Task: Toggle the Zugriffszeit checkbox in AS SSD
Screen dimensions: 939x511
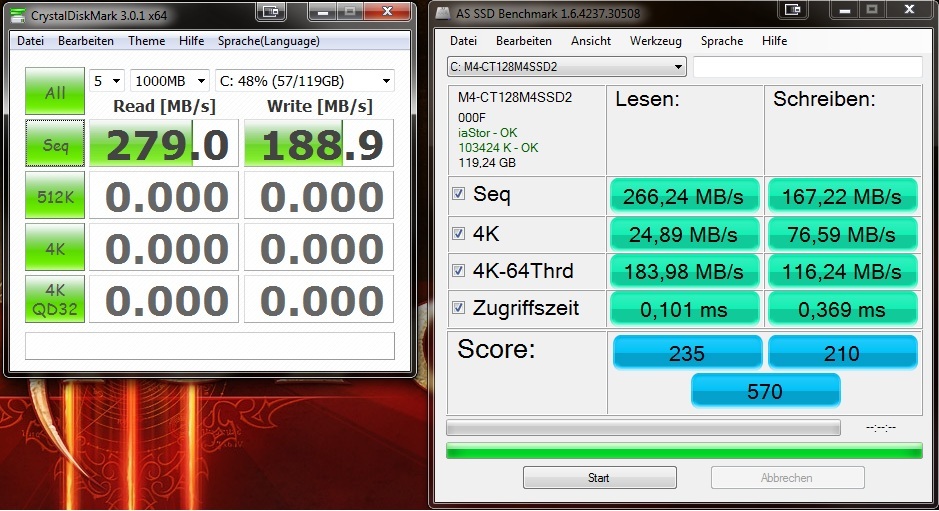Action: 459,308
